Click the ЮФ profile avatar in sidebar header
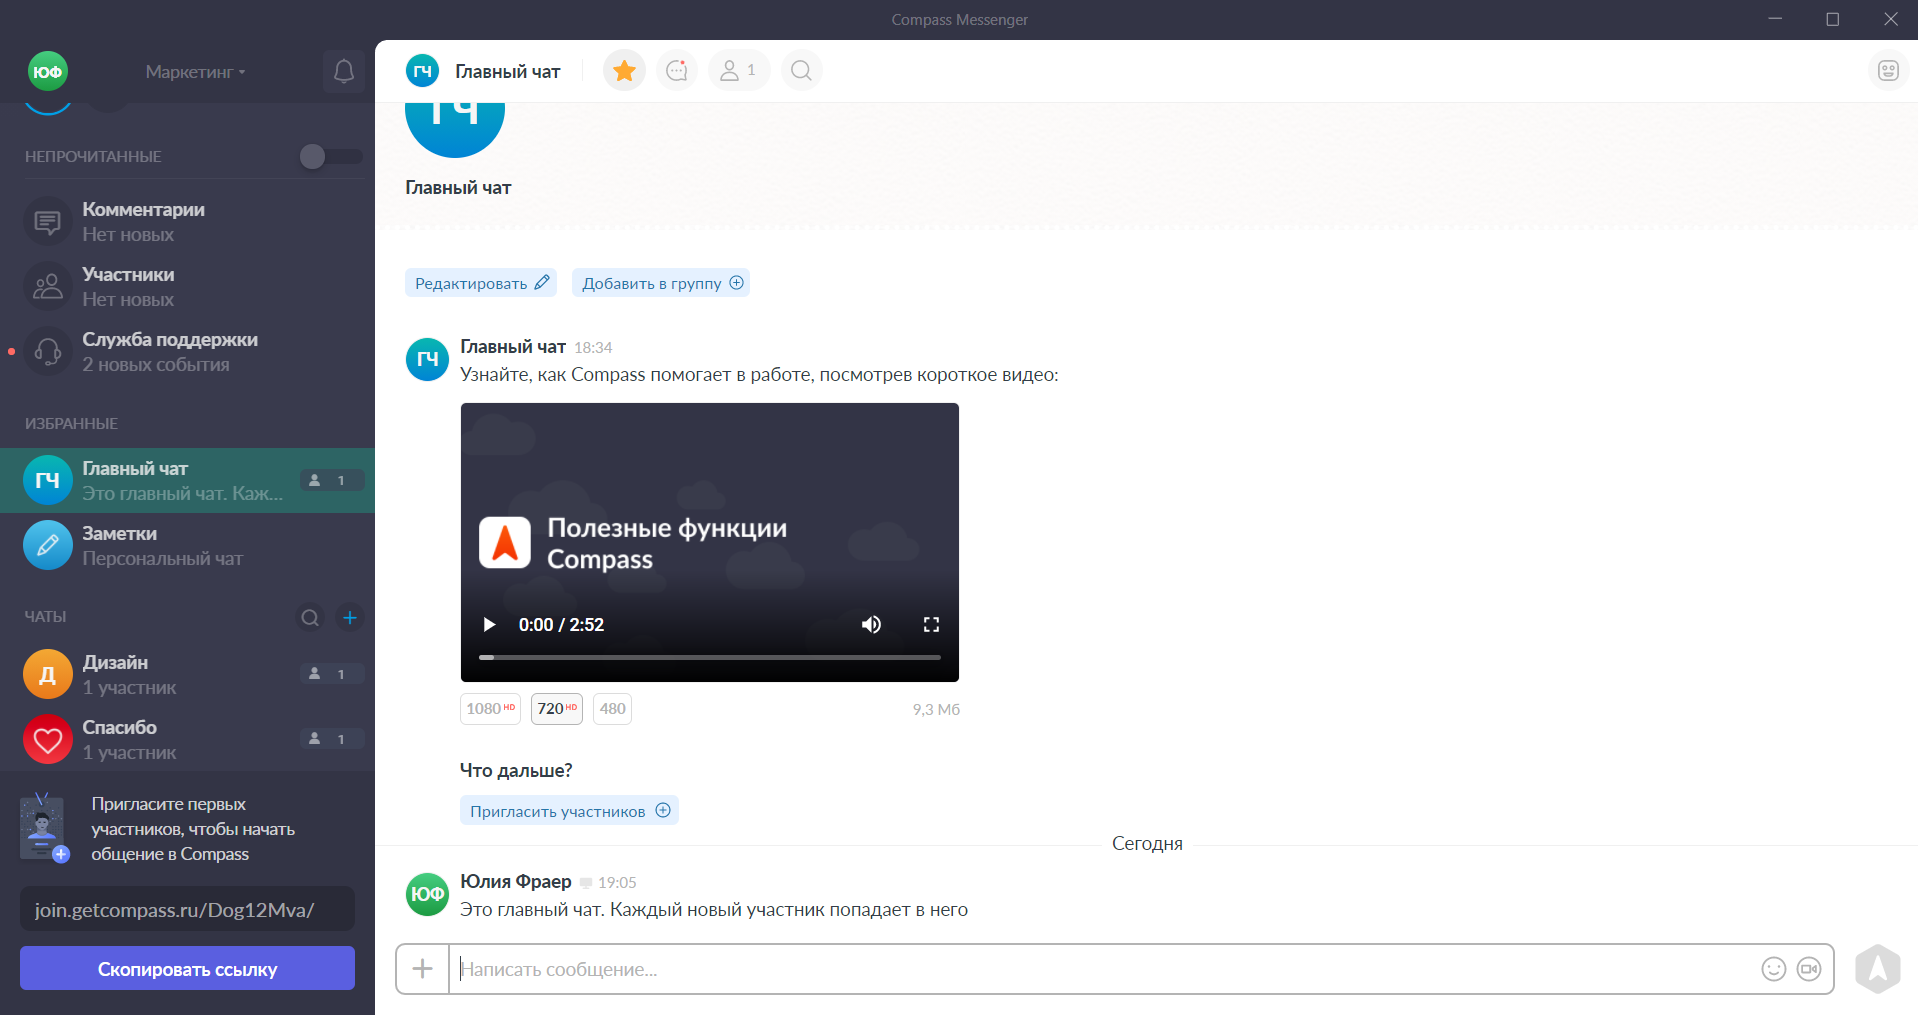The width and height of the screenshot is (1918, 1015). pyautogui.click(x=48, y=71)
